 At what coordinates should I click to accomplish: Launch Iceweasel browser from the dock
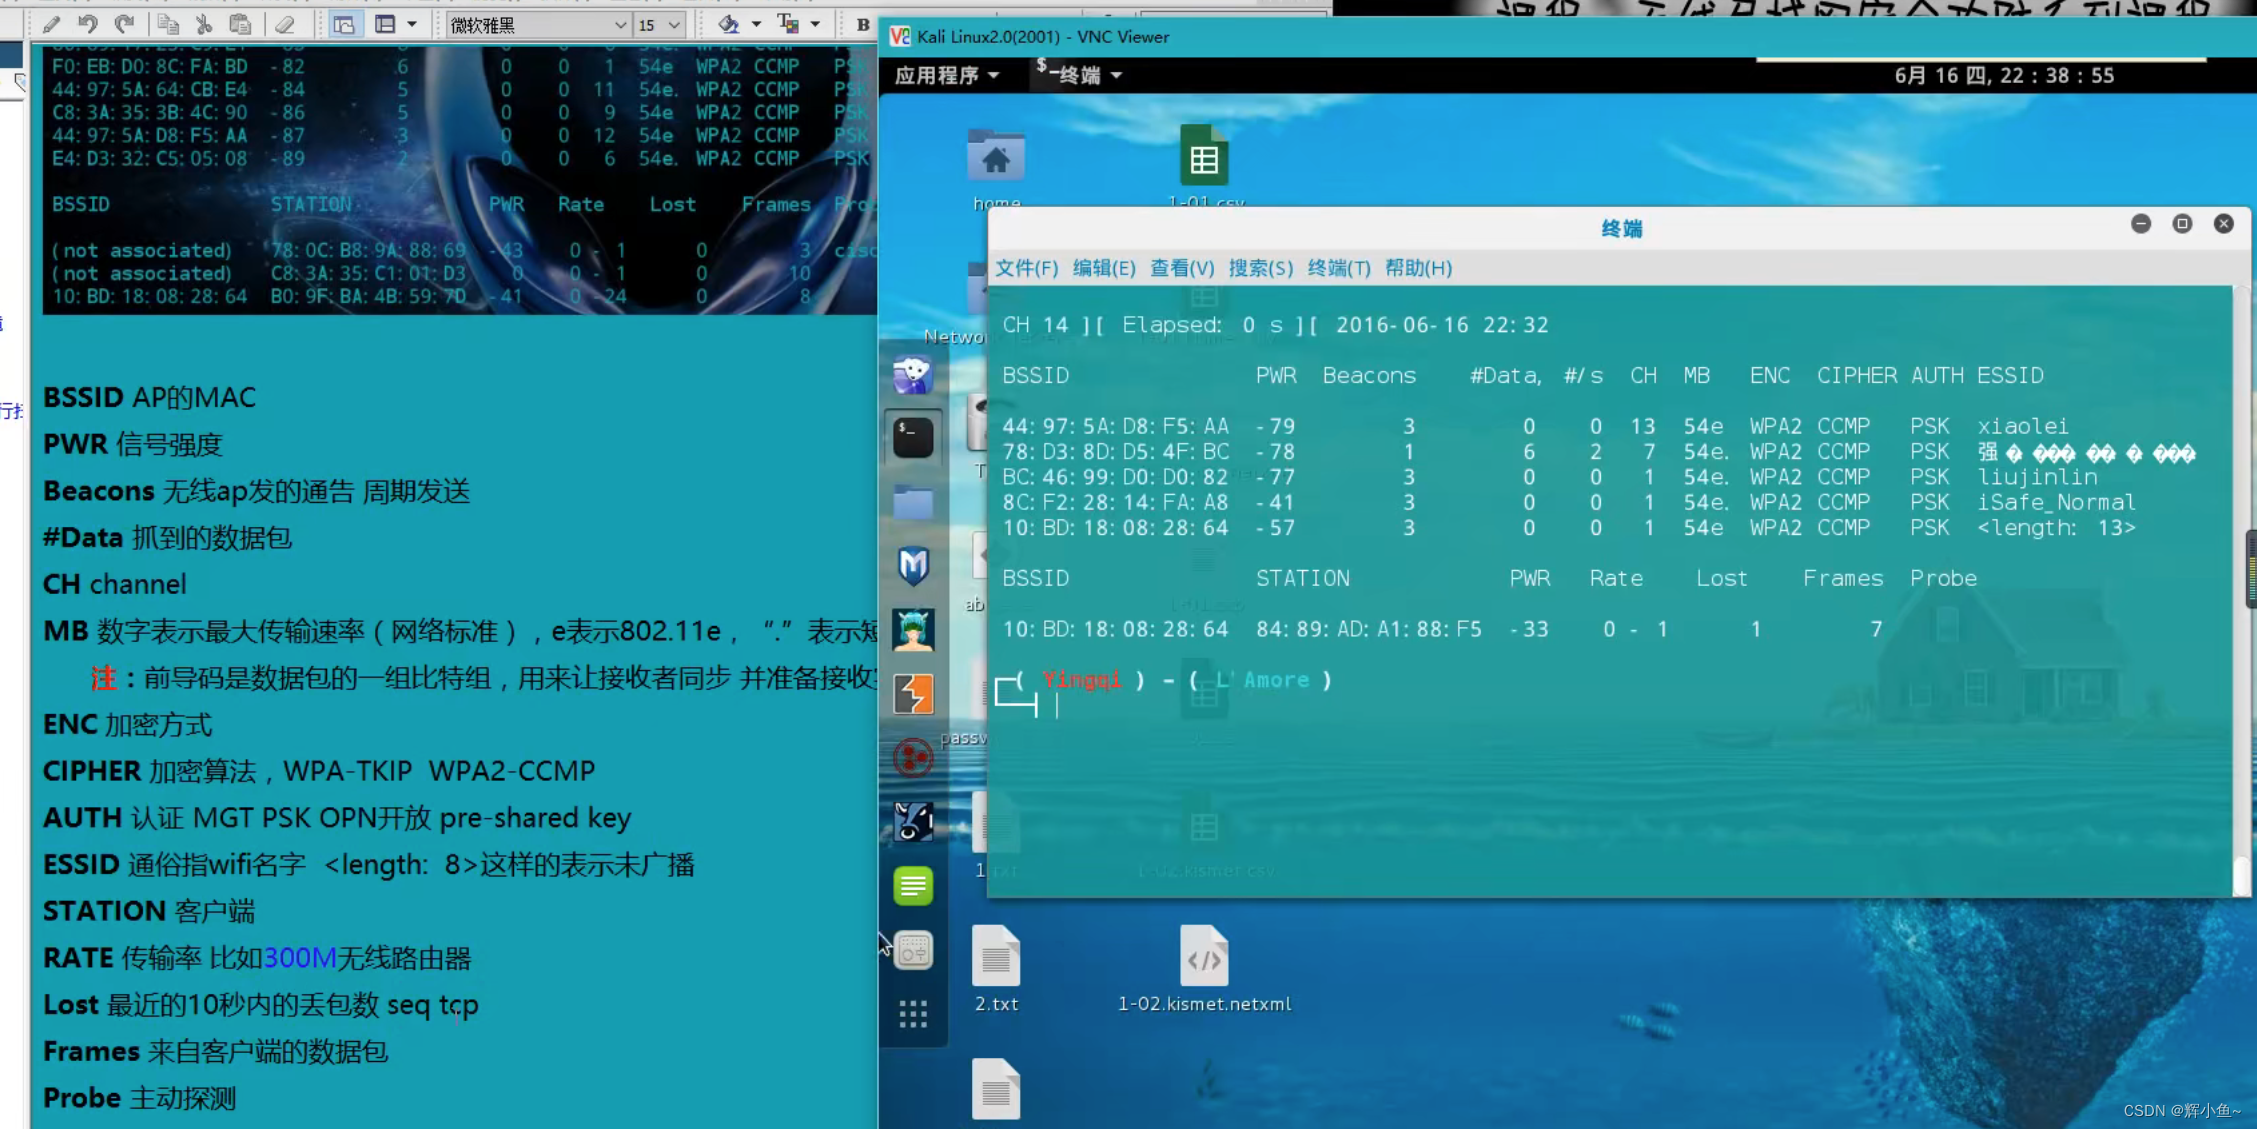tap(913, 375)
